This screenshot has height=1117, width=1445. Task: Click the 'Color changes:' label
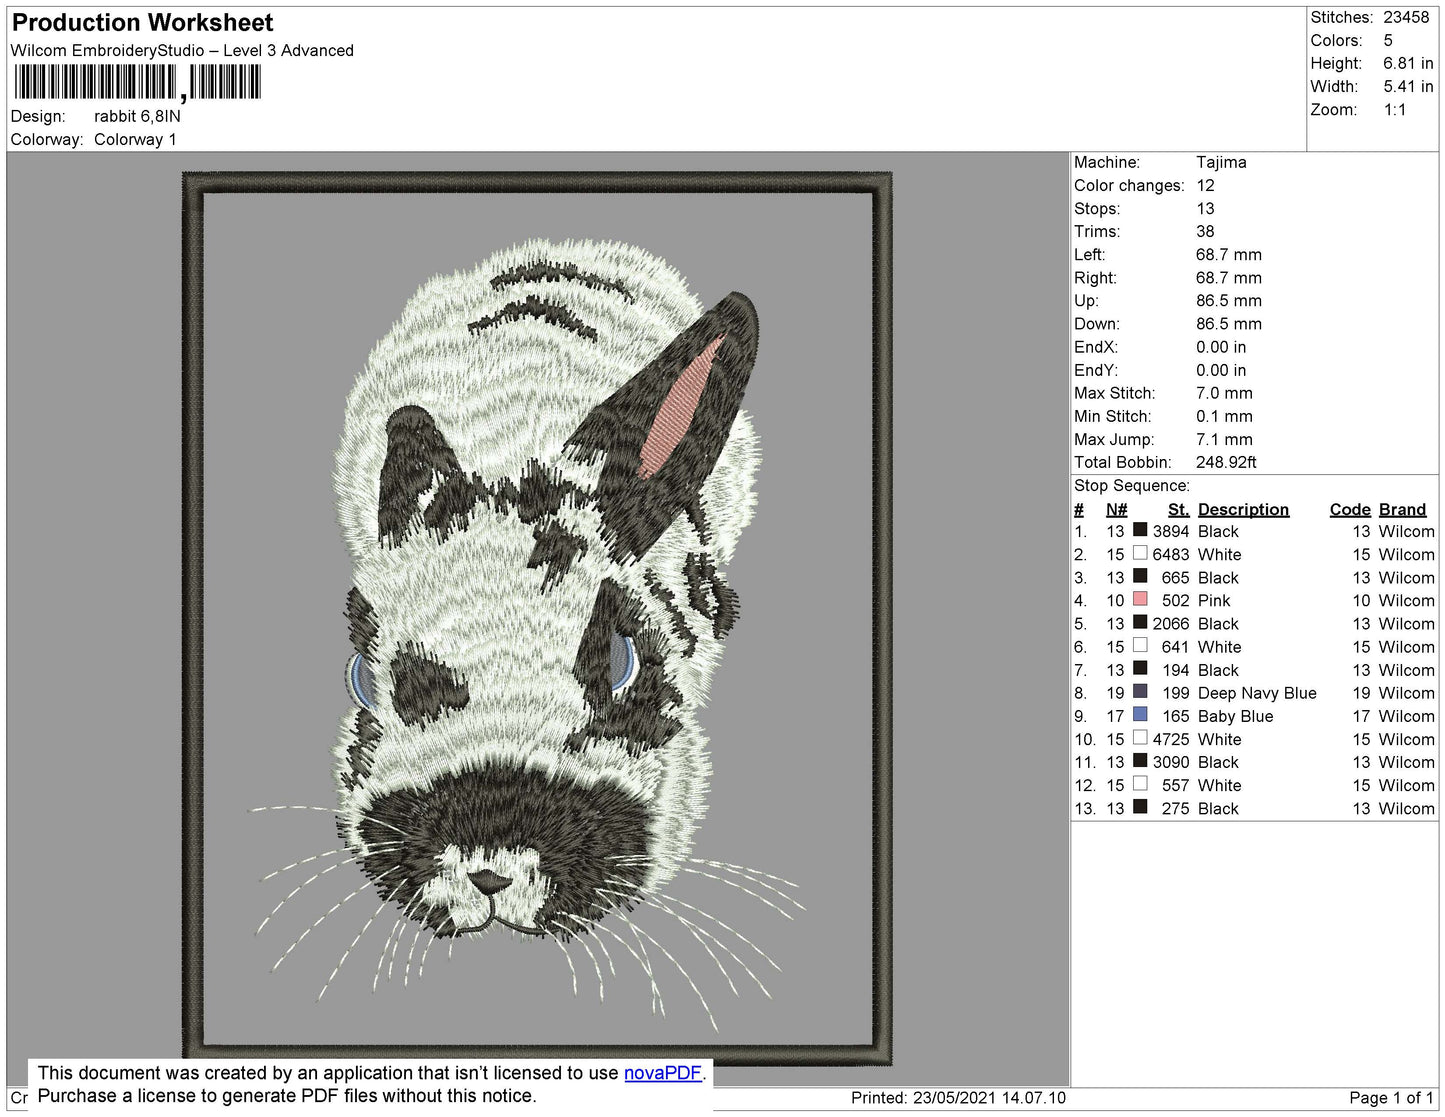click(1129, 185)
